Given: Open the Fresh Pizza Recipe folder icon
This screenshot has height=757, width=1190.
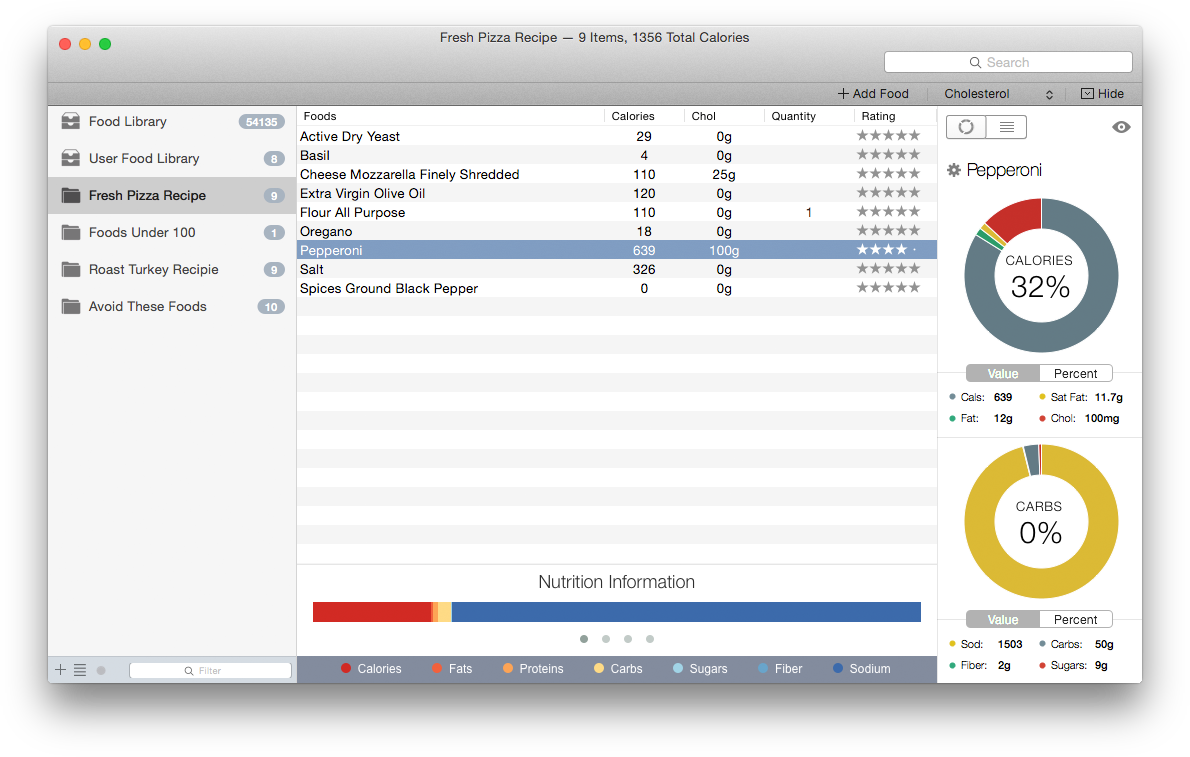Looking at the screenshot, I should 69,195.
